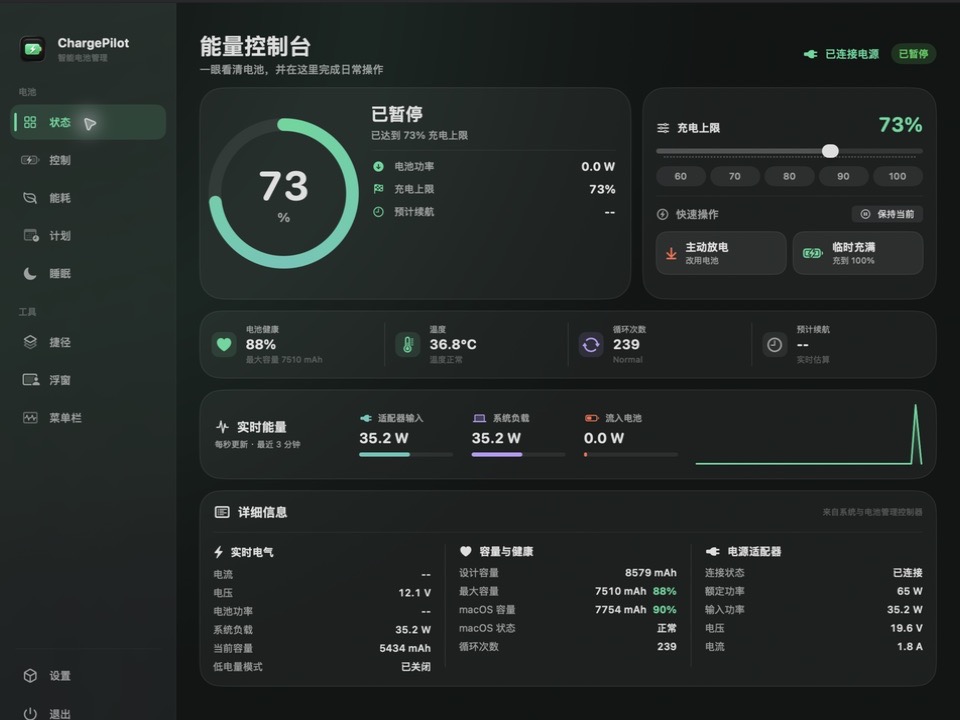Click the 设置 cube icon
The height and width of the screenshot is (720, 960).
coord(30,675)
